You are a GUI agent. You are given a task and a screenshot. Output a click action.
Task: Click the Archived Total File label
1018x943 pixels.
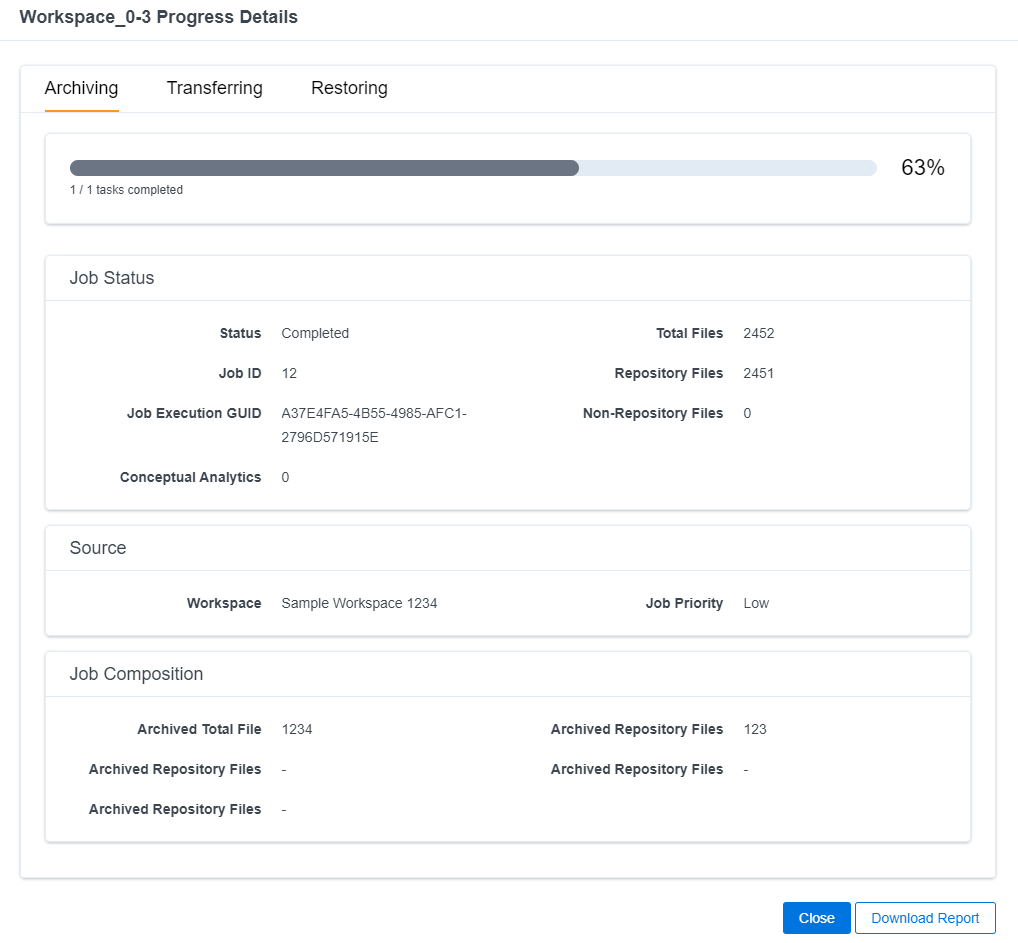click(x=199, y=729)
